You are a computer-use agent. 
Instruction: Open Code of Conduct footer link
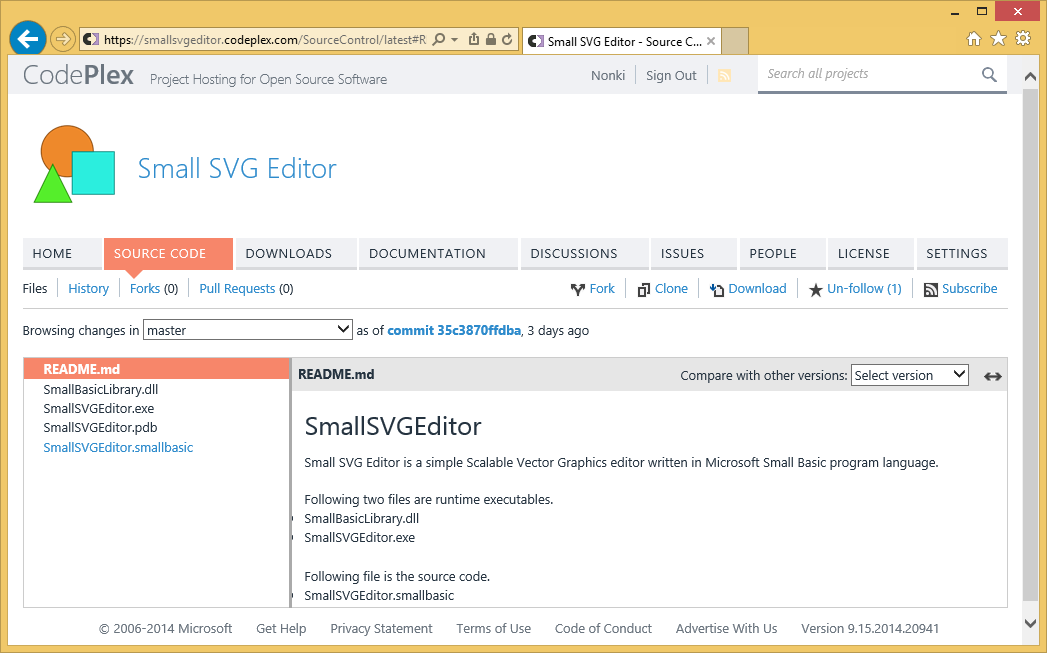(x=603, y=628)
